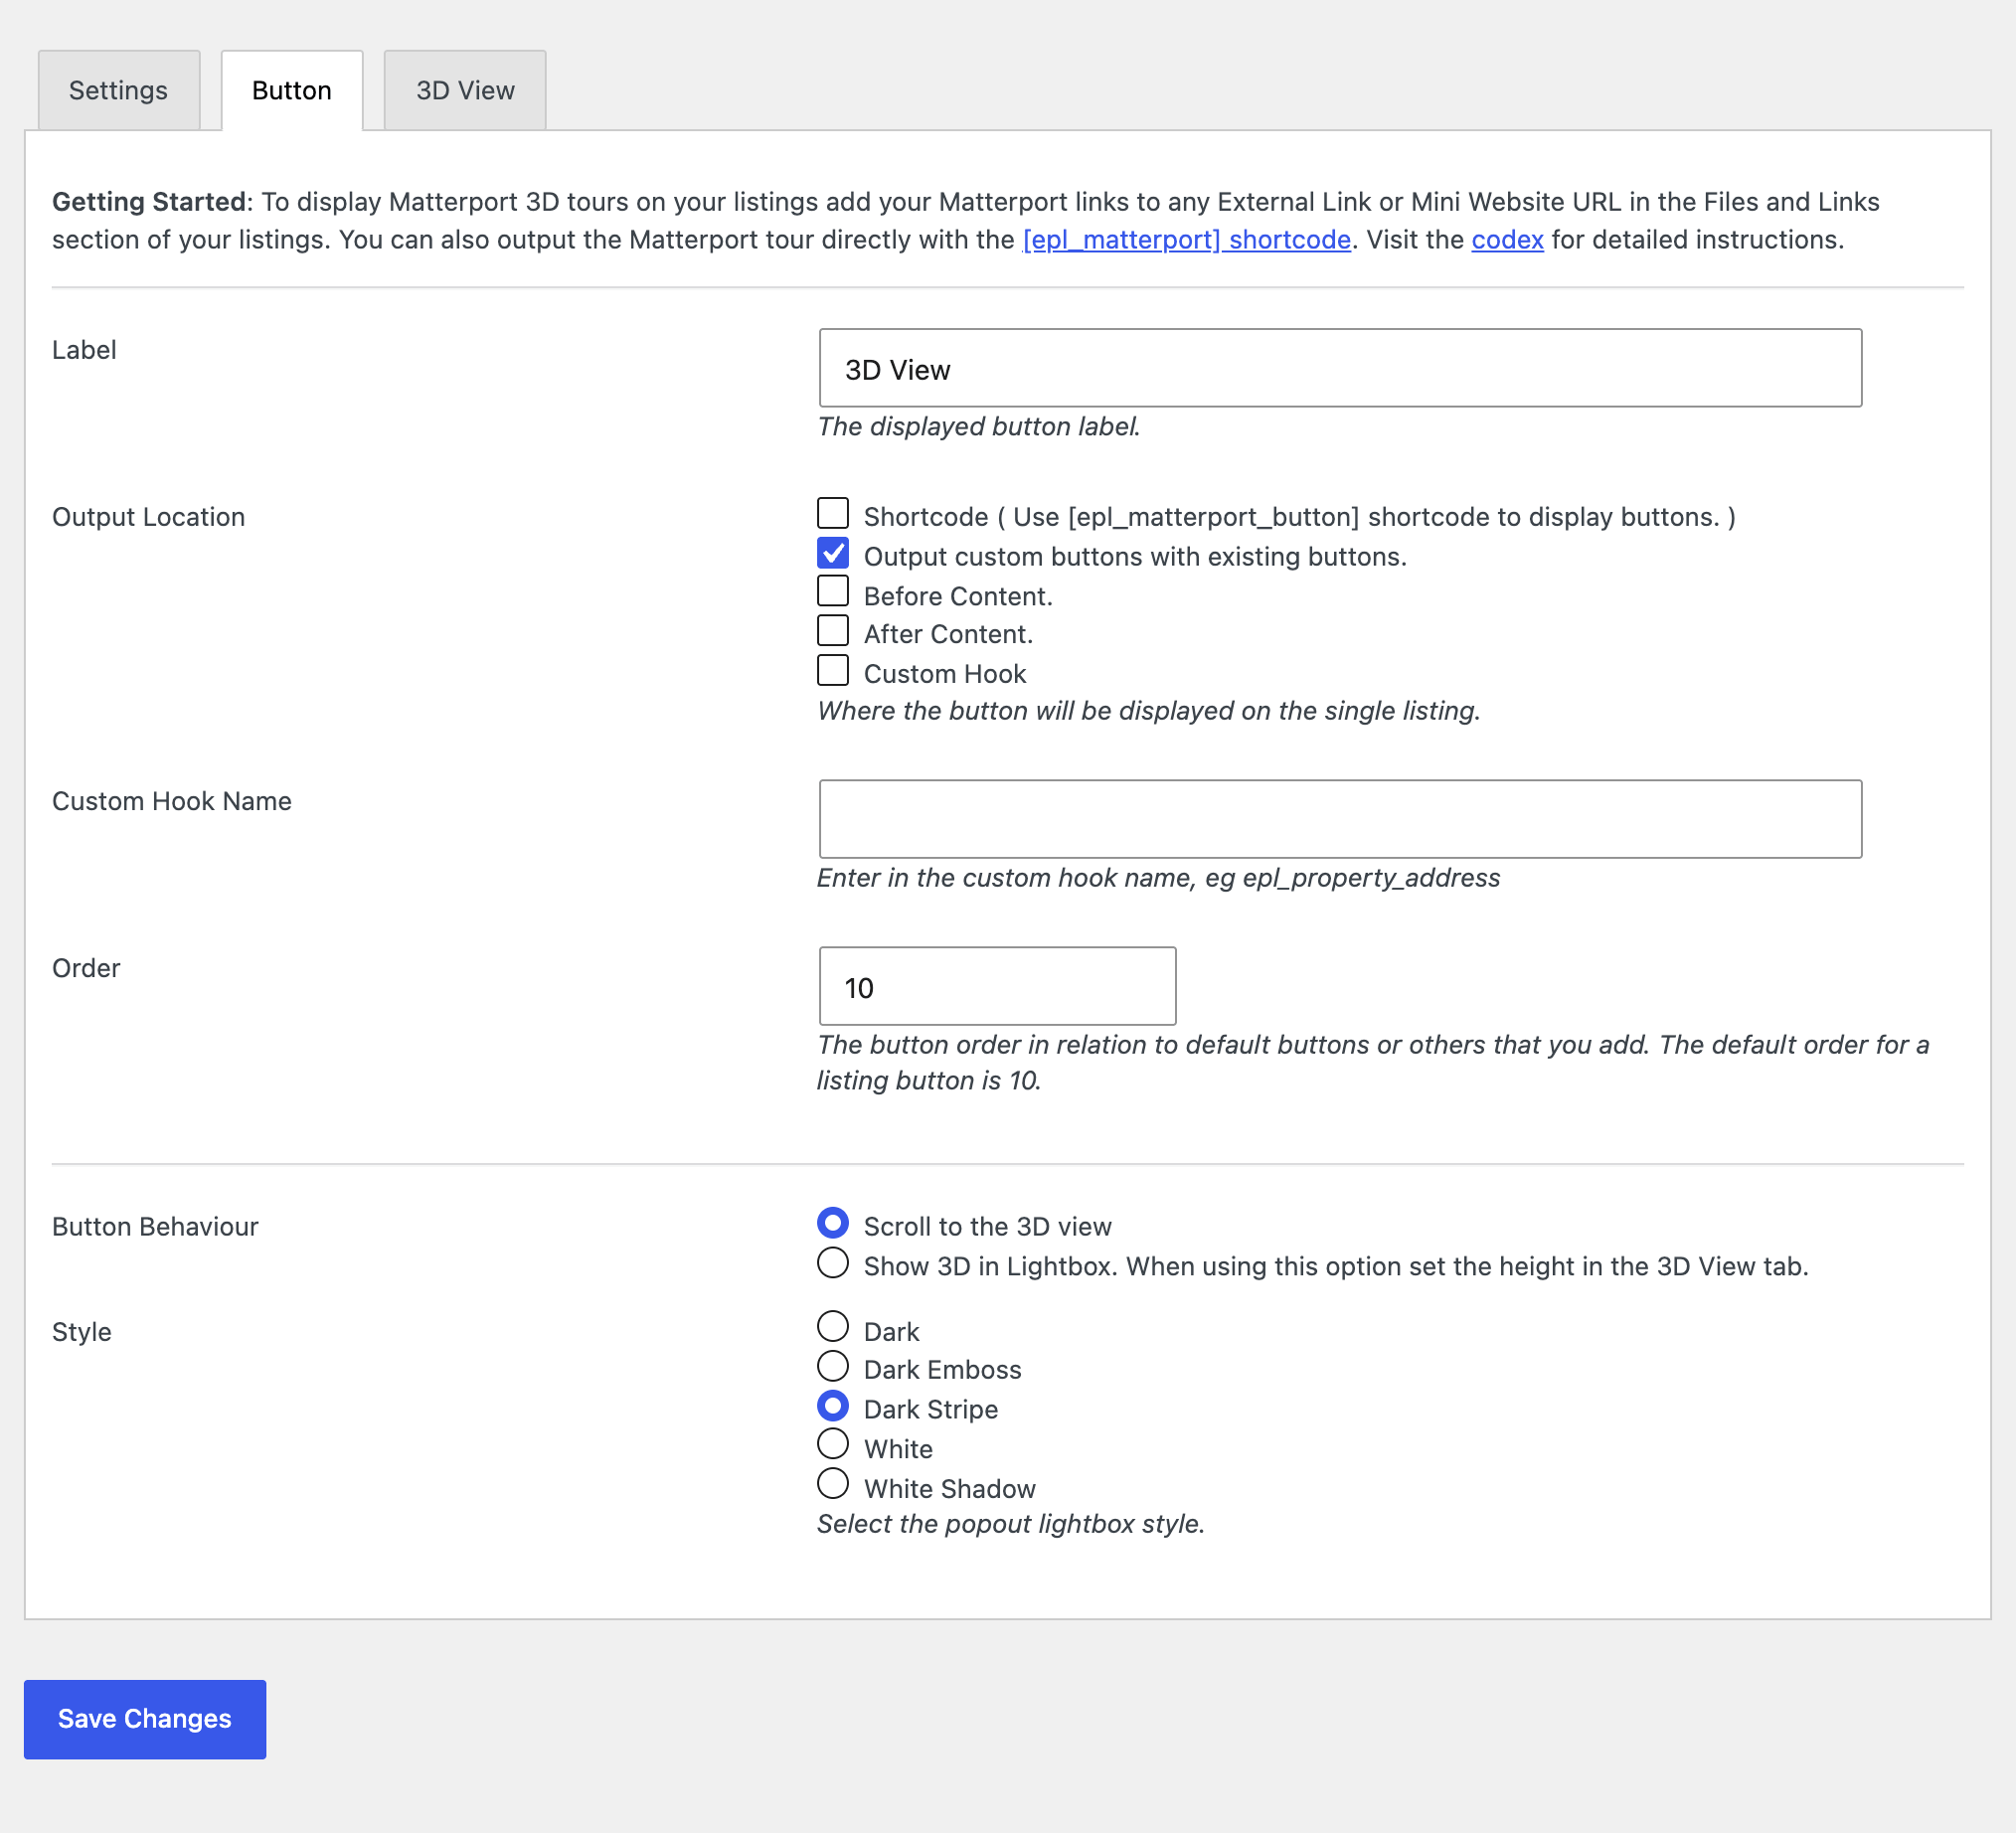
Task: Select the Dark Stripe style
Action: tap(833, 1406)
